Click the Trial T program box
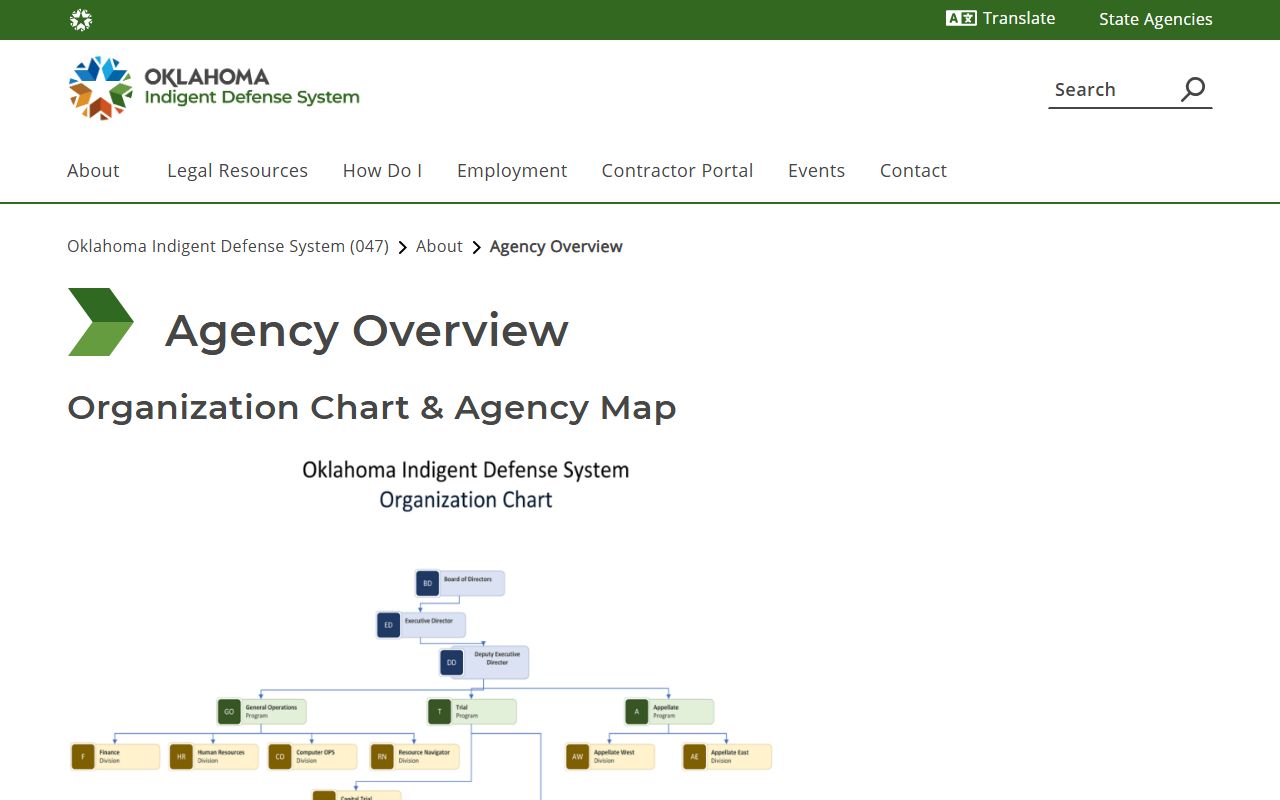Viewport: 1280px width, 800px height. click(x=472, y=712)
